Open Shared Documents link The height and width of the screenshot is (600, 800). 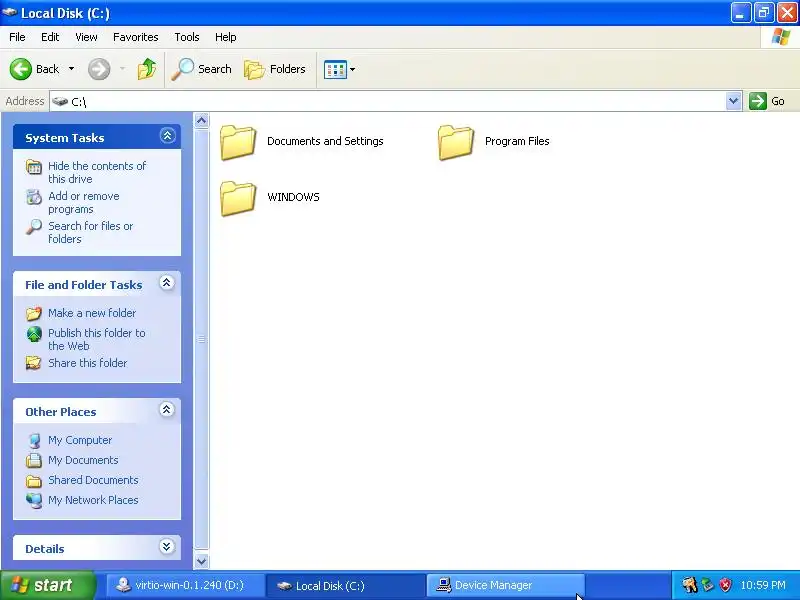tap(93, 480)
